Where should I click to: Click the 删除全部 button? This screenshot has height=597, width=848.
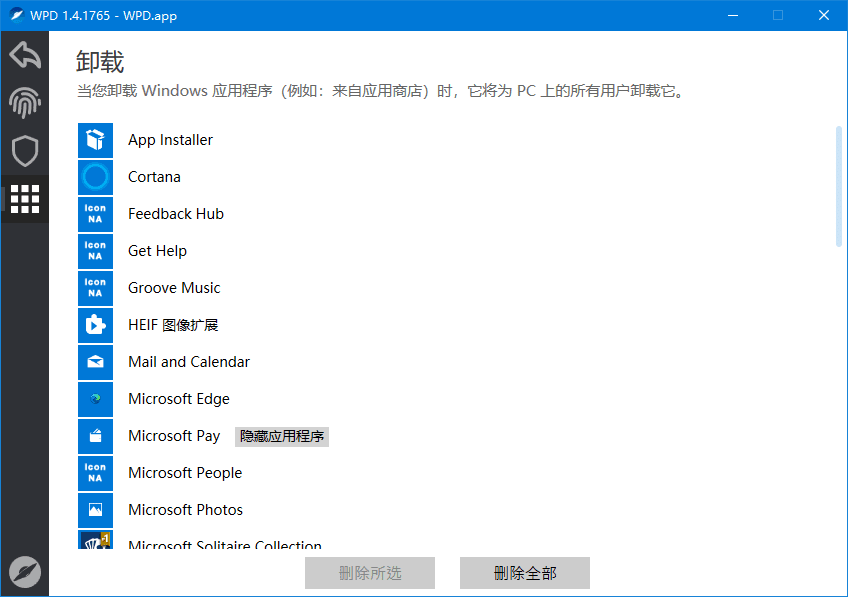525,573
